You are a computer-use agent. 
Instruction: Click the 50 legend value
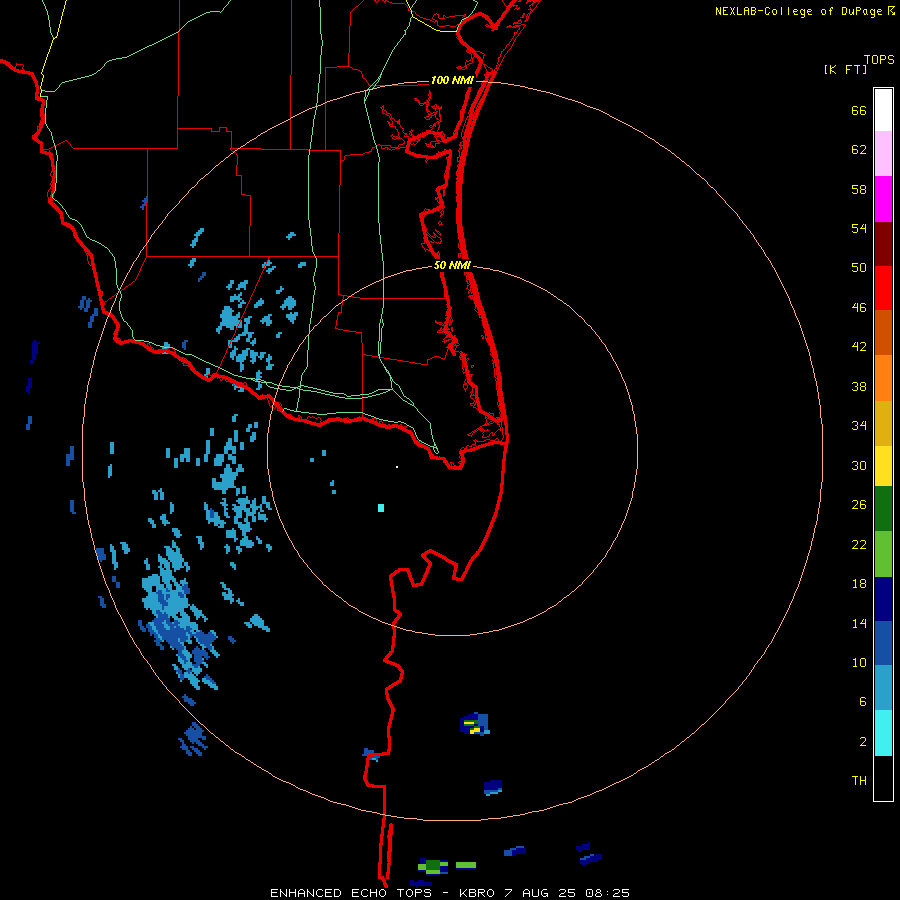(859, 267)
